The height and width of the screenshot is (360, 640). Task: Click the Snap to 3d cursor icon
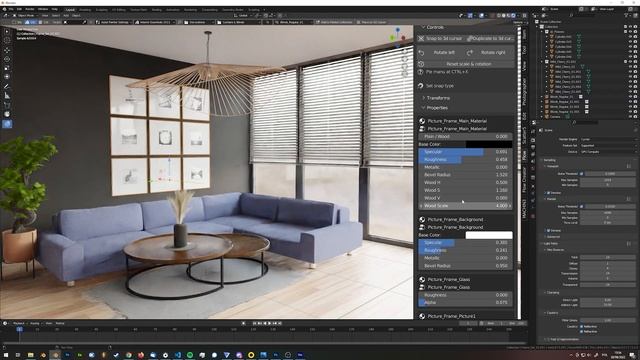click(x=421, y=38)
